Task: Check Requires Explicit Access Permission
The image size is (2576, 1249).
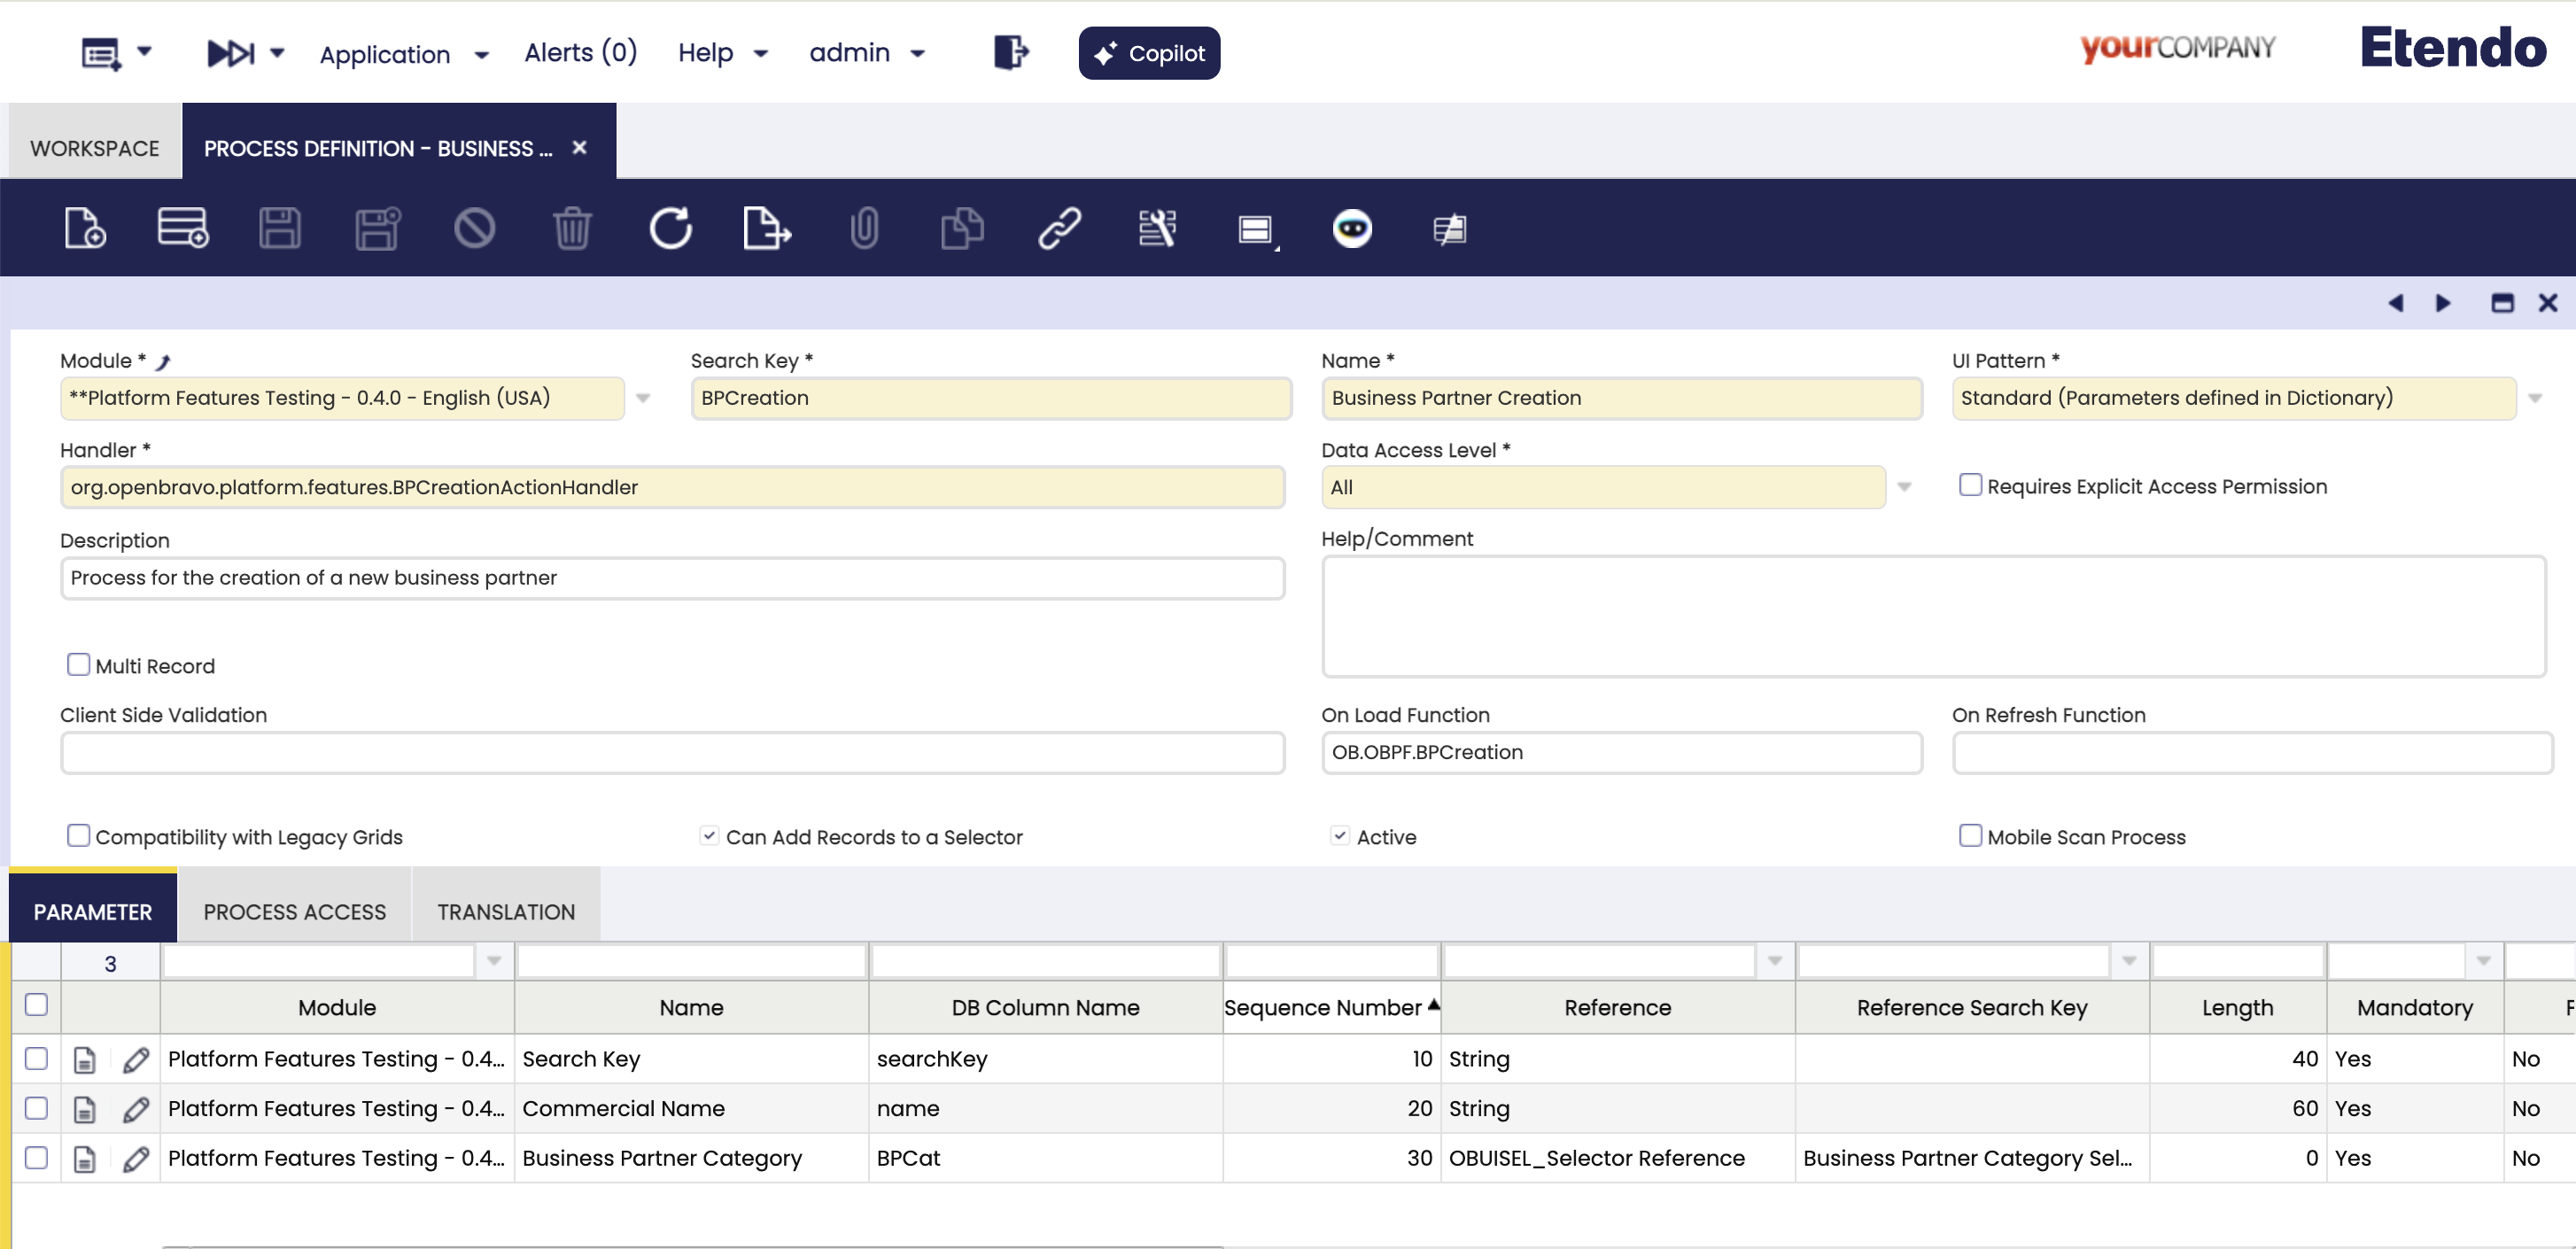Action: 1969,486
